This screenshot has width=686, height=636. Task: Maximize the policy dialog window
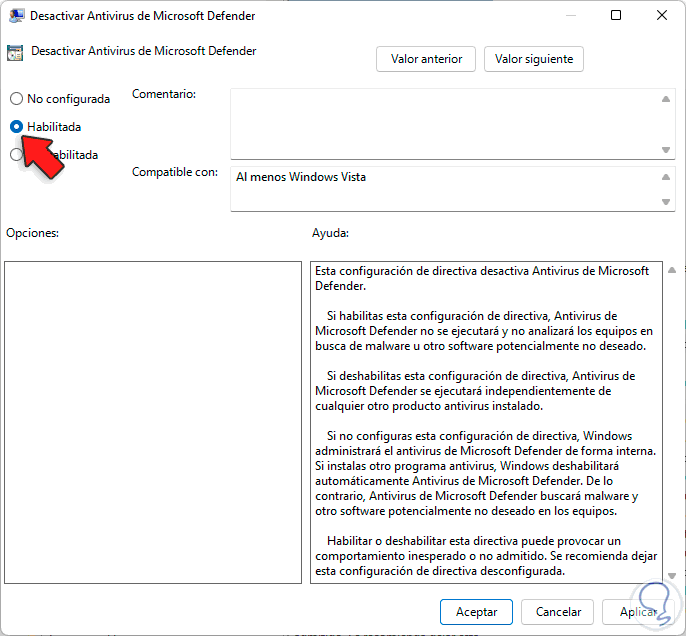coord(616,15)
